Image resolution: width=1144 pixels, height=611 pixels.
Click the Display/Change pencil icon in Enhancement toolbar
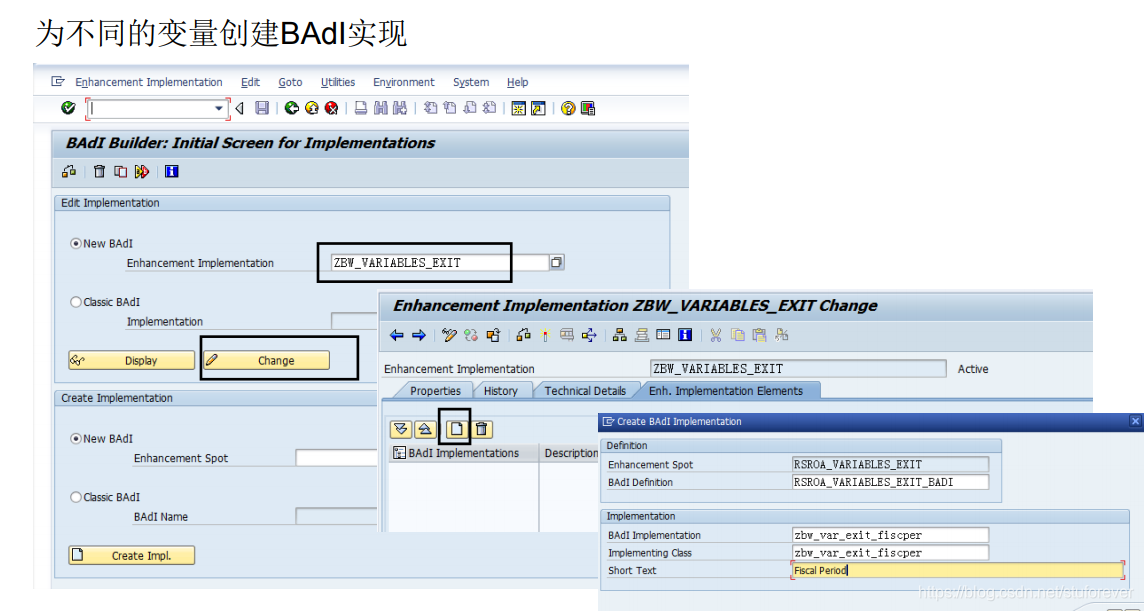[x=449, y=335]
